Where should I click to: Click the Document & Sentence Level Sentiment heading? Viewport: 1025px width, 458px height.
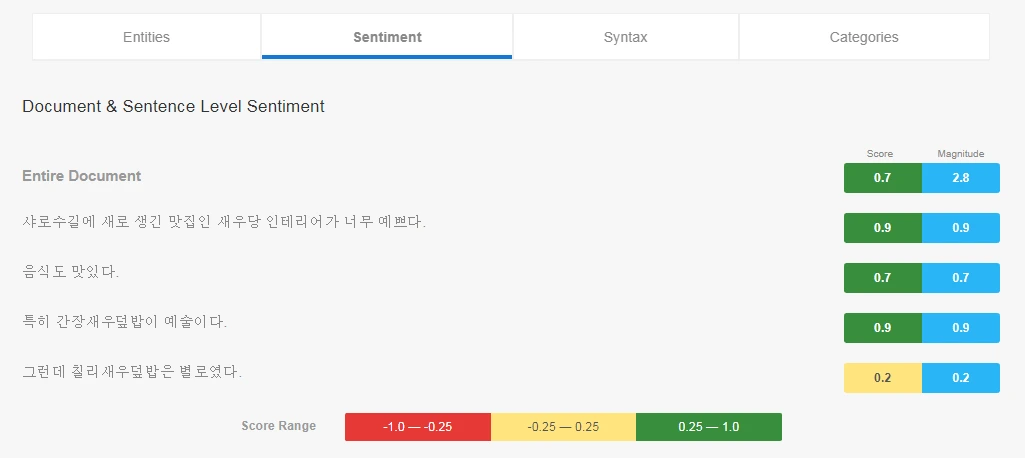click(x=173, y=106)
